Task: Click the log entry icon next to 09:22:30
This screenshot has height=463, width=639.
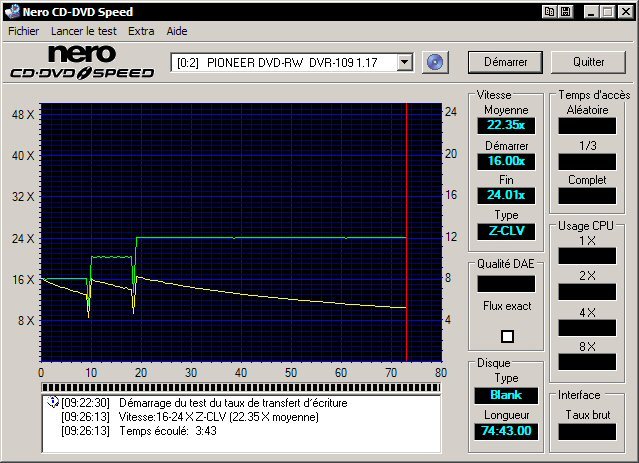Action: [52, 402]
